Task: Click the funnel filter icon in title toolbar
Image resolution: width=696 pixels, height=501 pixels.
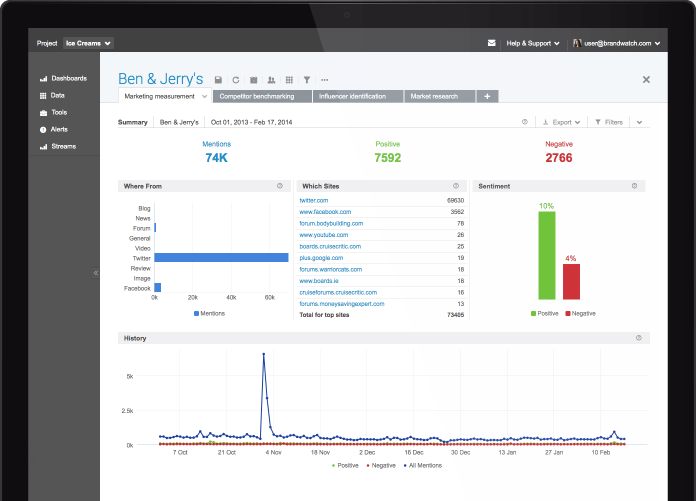Action: pos(307,80)
